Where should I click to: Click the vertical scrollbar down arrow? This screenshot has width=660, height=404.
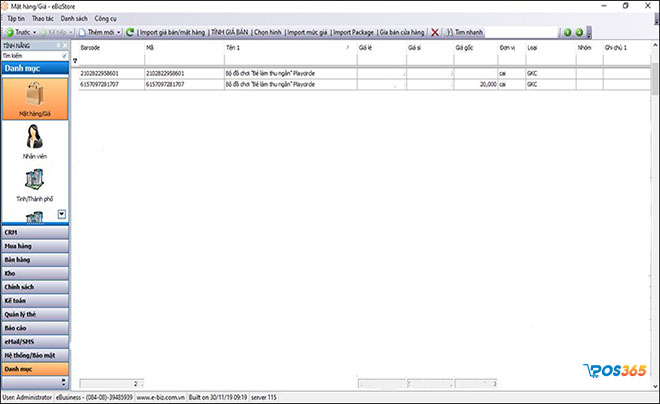(x=655, y=386)
